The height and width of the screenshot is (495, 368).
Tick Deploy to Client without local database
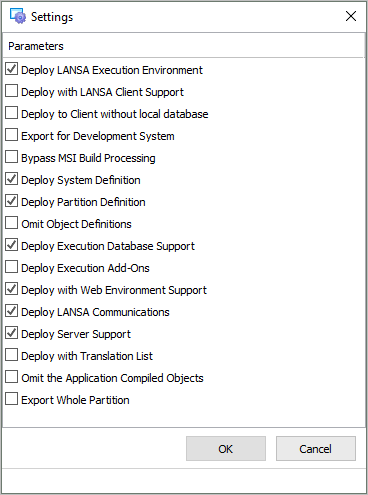click(x=12, y=113)
